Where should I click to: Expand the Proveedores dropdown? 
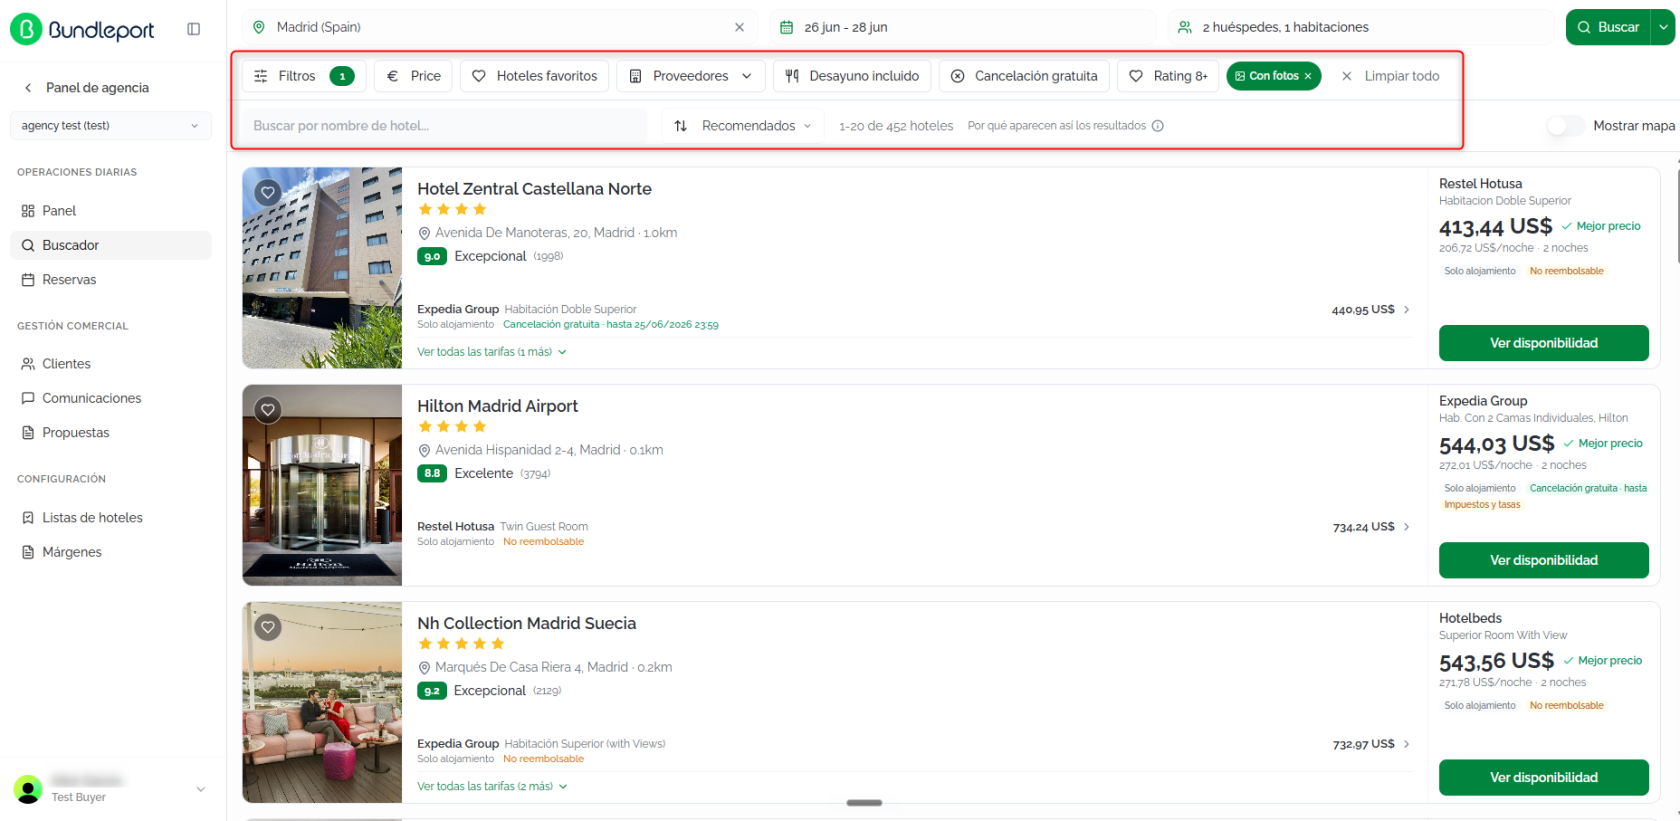[x=691, y=76]
